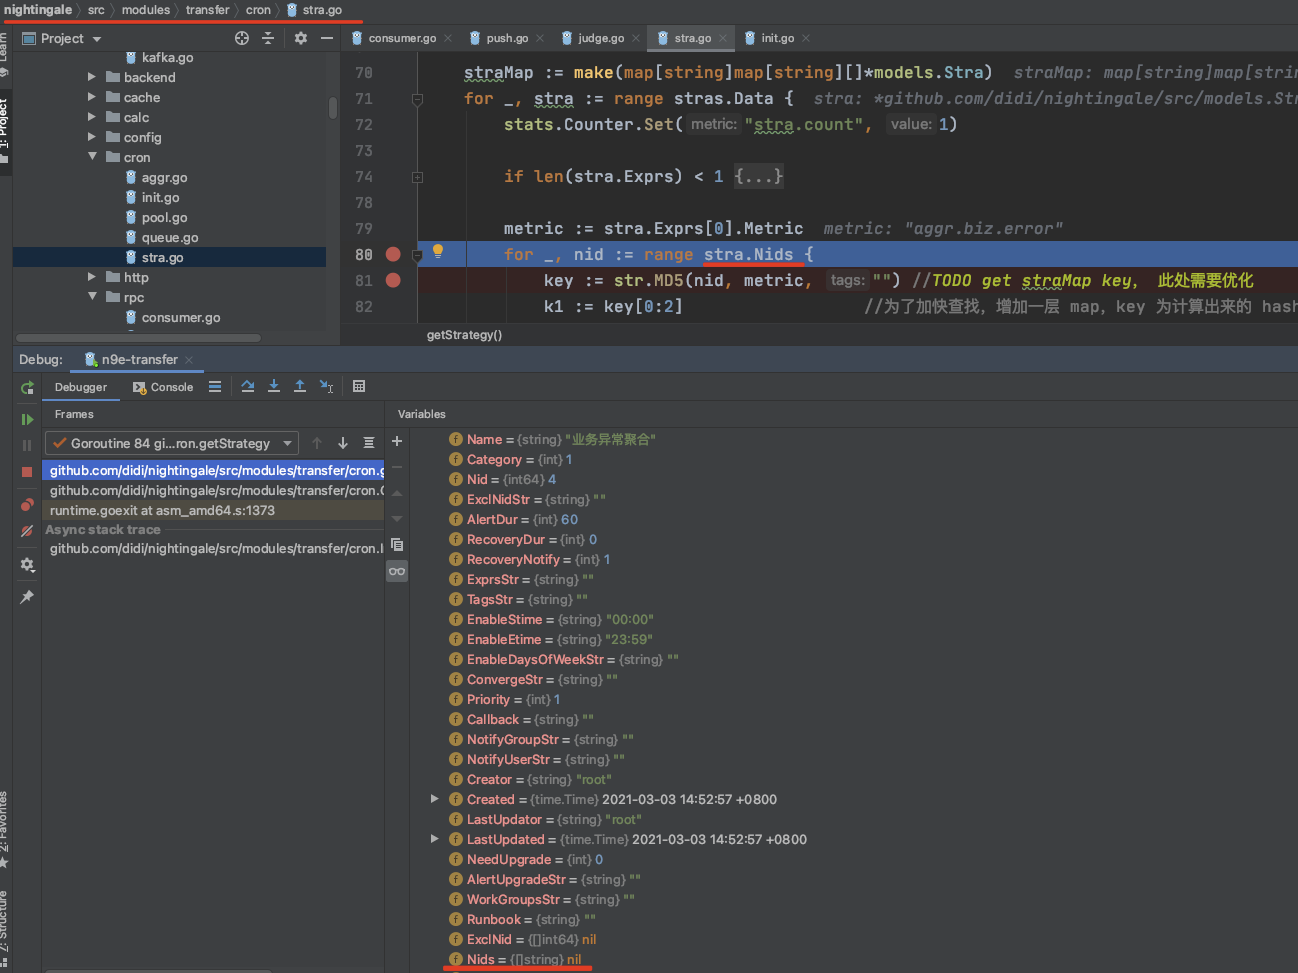Image resolution: width=1298 pixels, height=973 pixels.
Task: Click the nightingale breadcrumb
Action: 38,10
